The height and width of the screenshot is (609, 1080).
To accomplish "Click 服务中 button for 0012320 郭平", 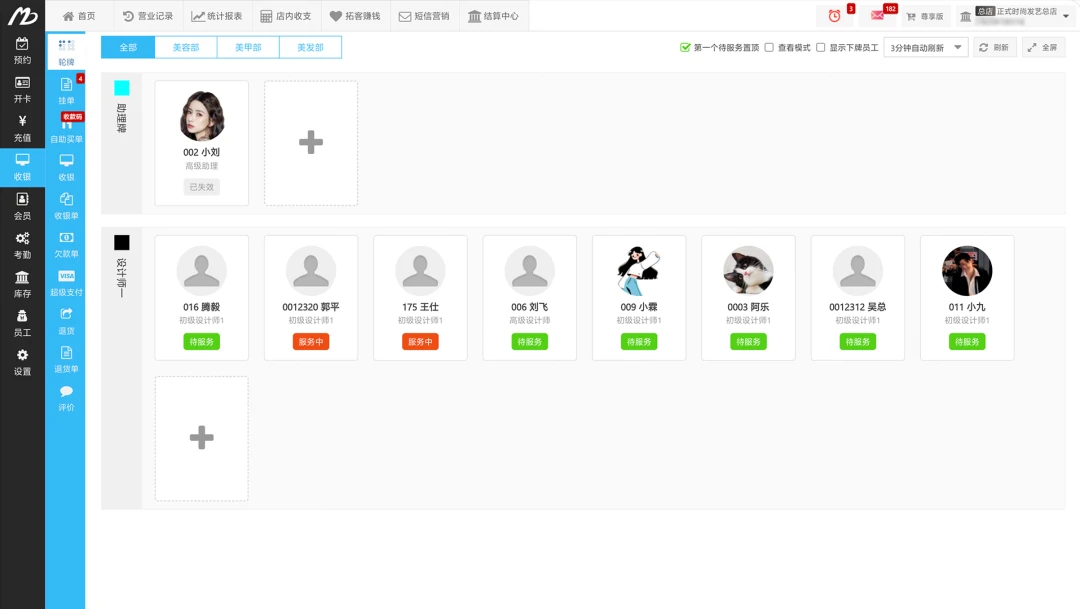I will pos(311,342).
